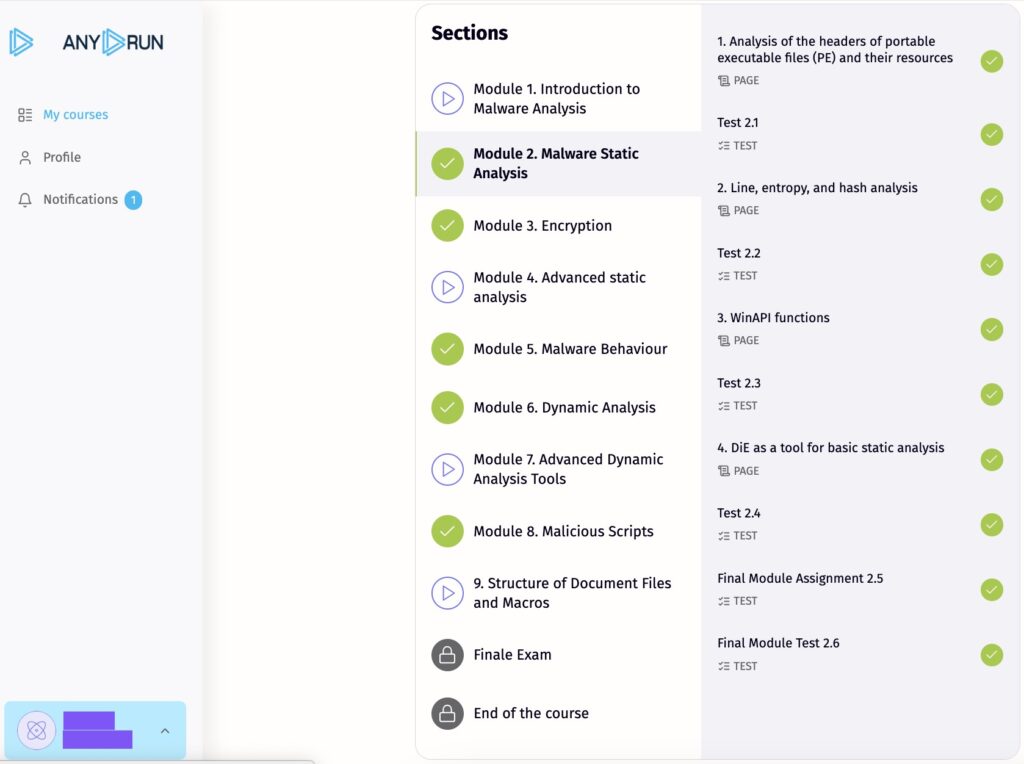The height and width of the screenshot is (764, 1024).
Task: Expand Module 3. Encryption section
Action: (542, 226)
